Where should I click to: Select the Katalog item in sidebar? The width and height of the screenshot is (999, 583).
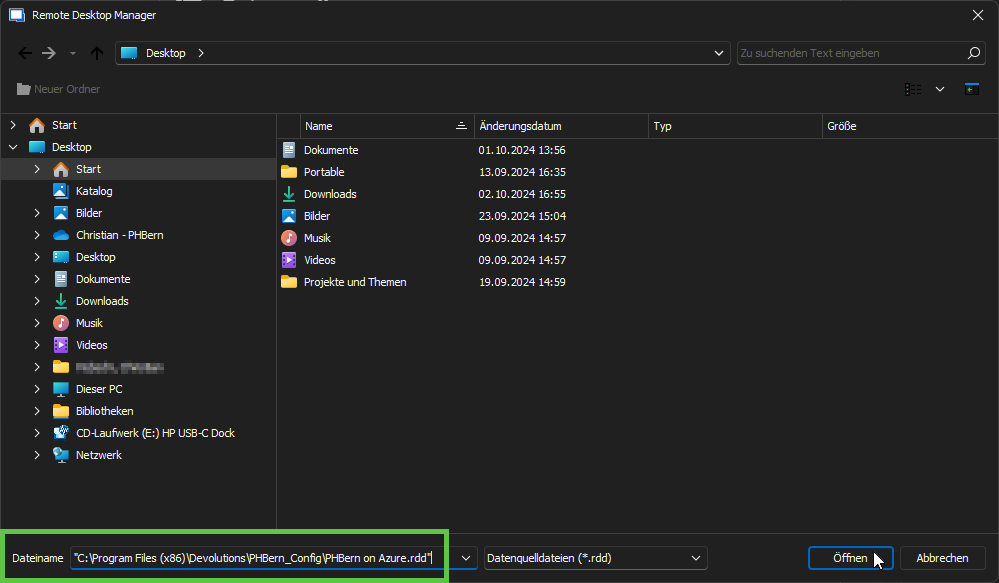click(94, 191)
